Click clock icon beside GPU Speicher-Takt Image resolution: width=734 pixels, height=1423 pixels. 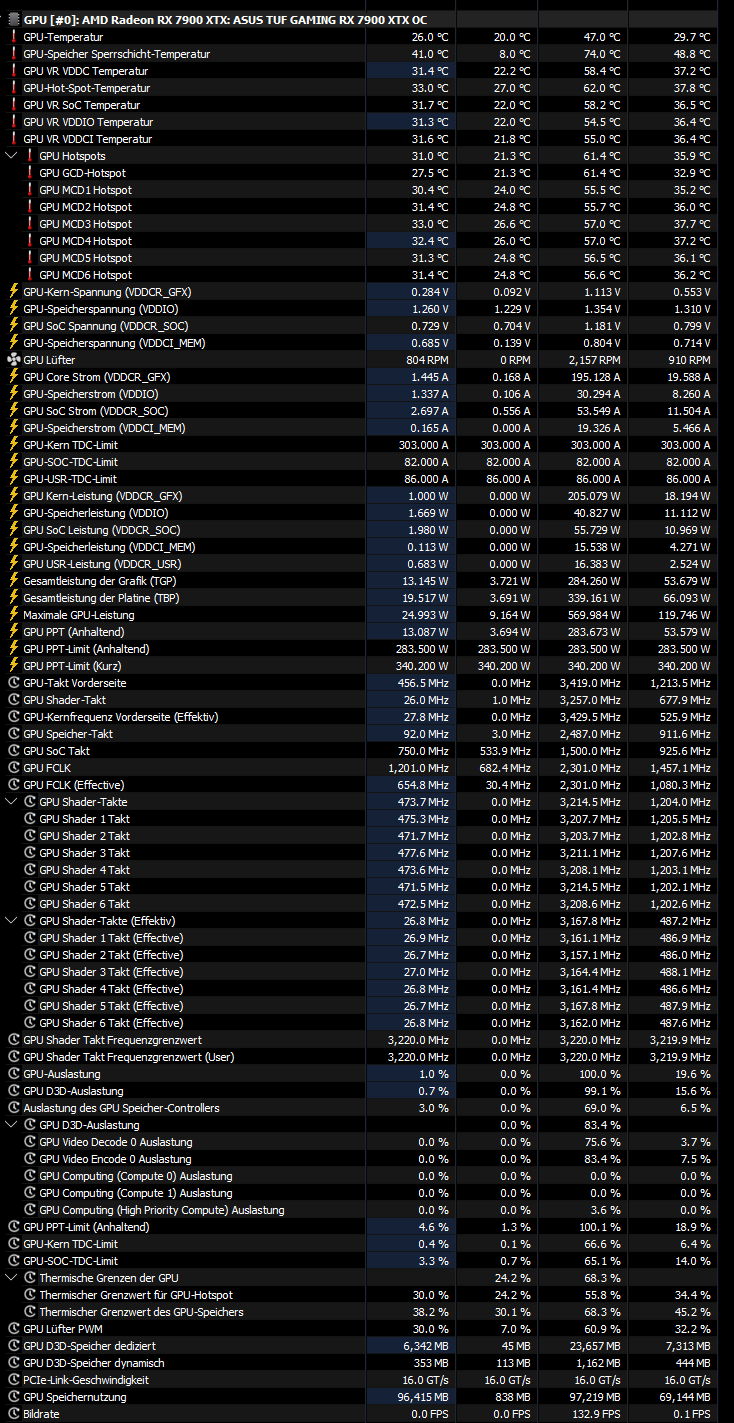point(13,734)
